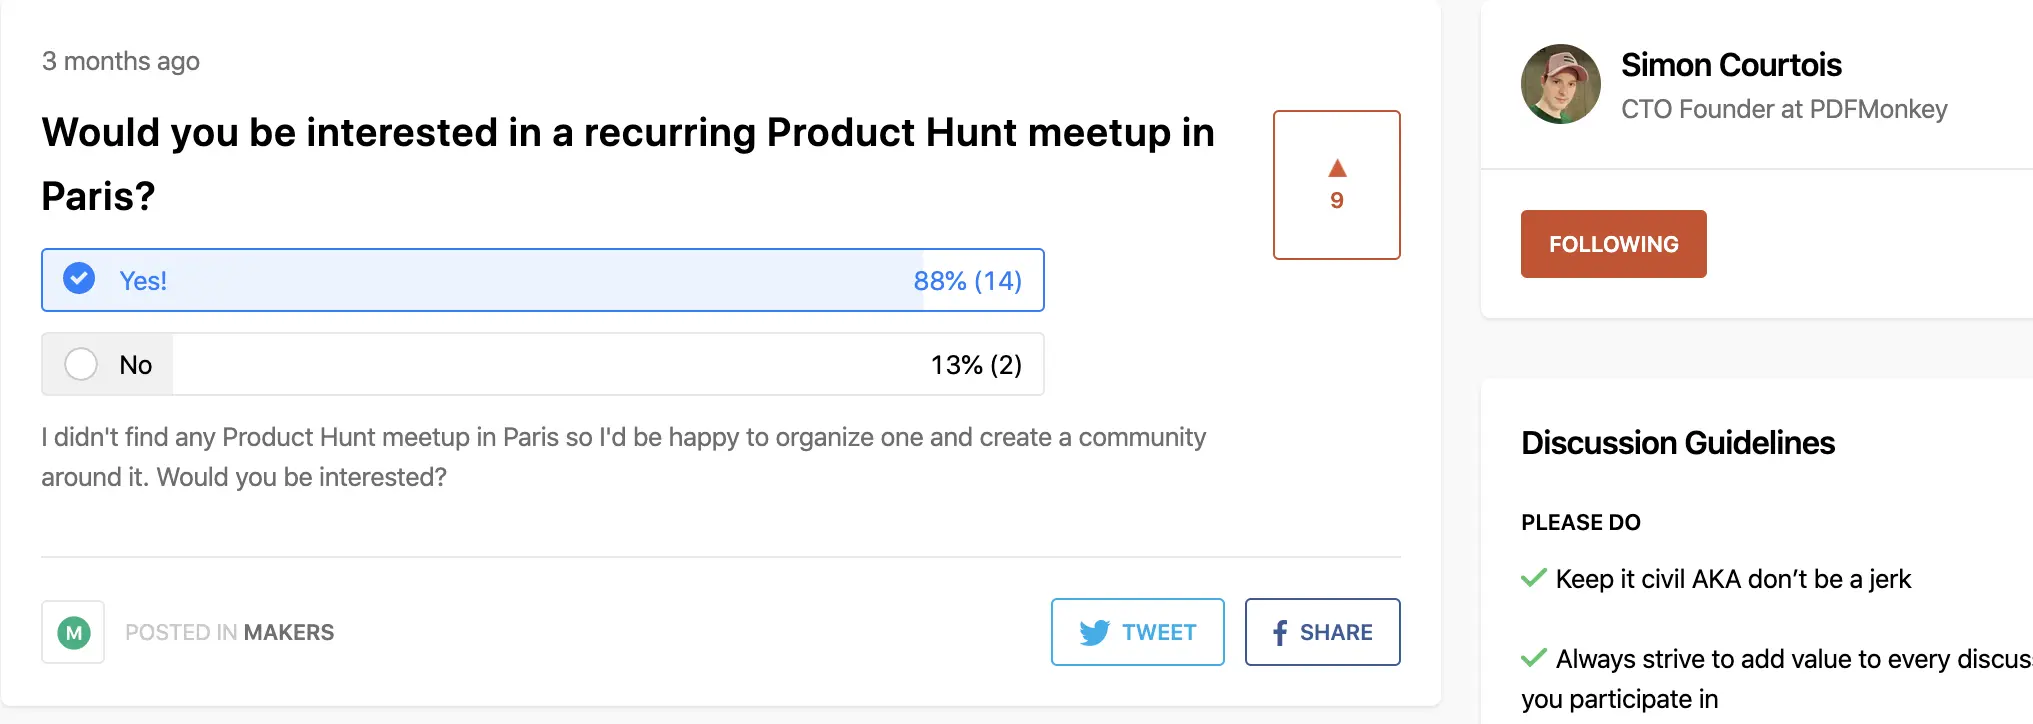Open Simon Courtois's profile name link

1730,65
